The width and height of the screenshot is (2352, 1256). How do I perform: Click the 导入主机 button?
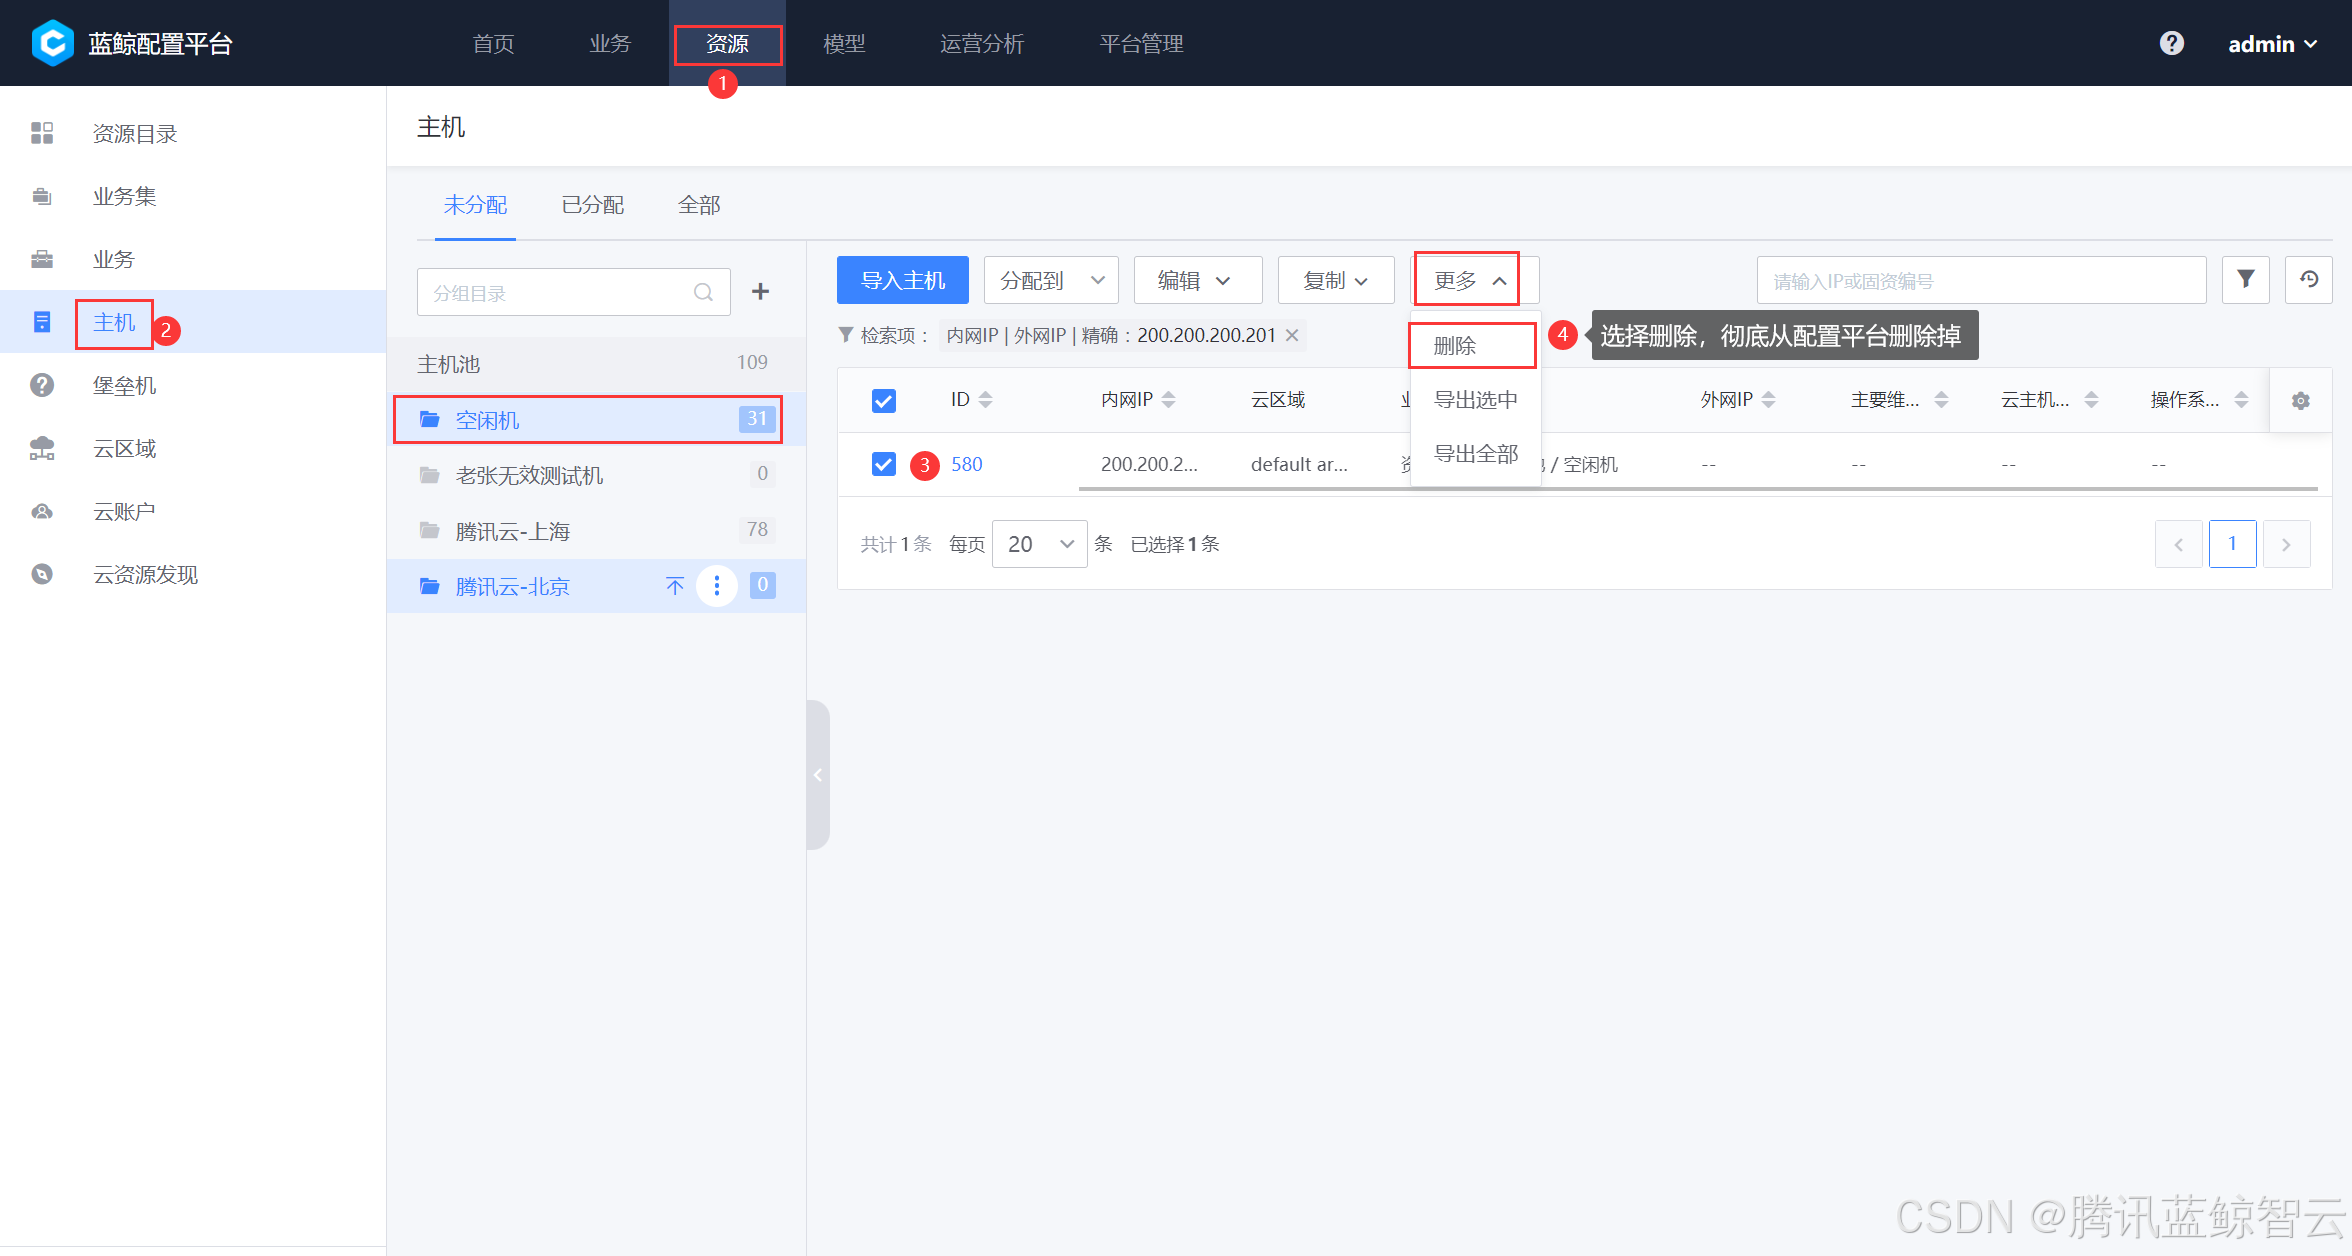click(x=902, y=280)
